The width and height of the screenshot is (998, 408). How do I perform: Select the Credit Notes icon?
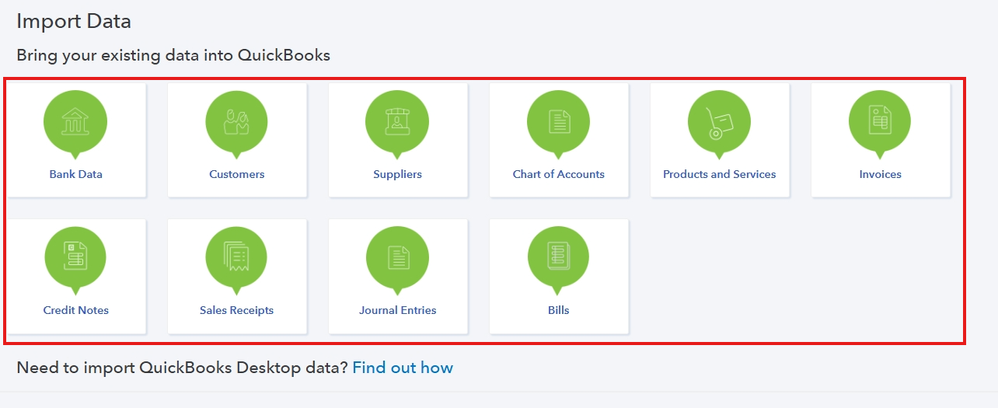[x=76, y=258]
